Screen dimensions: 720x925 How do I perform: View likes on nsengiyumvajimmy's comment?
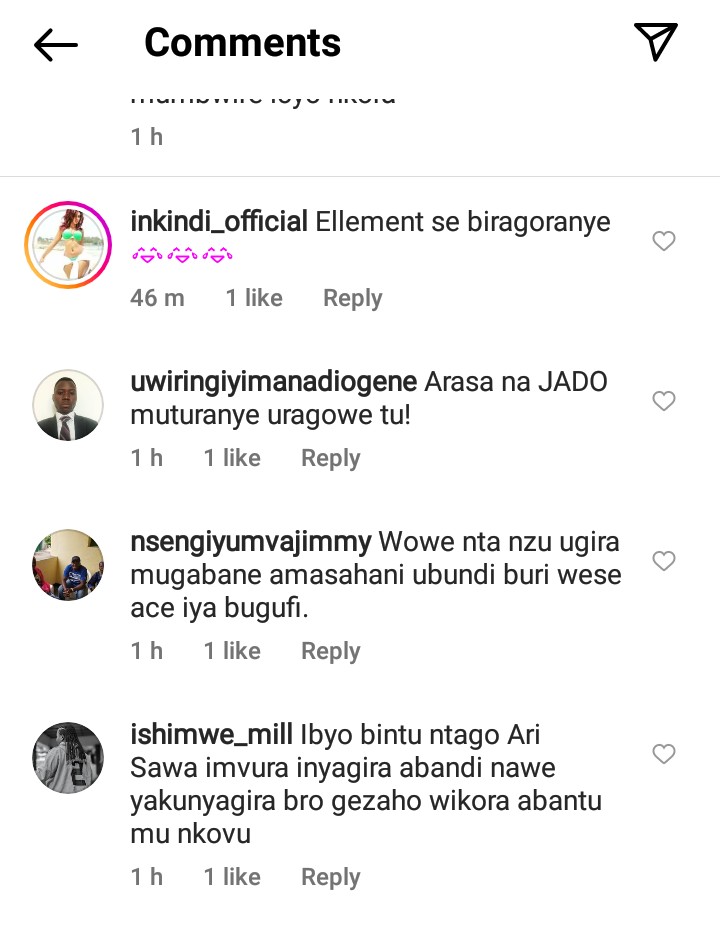point(232,651)
